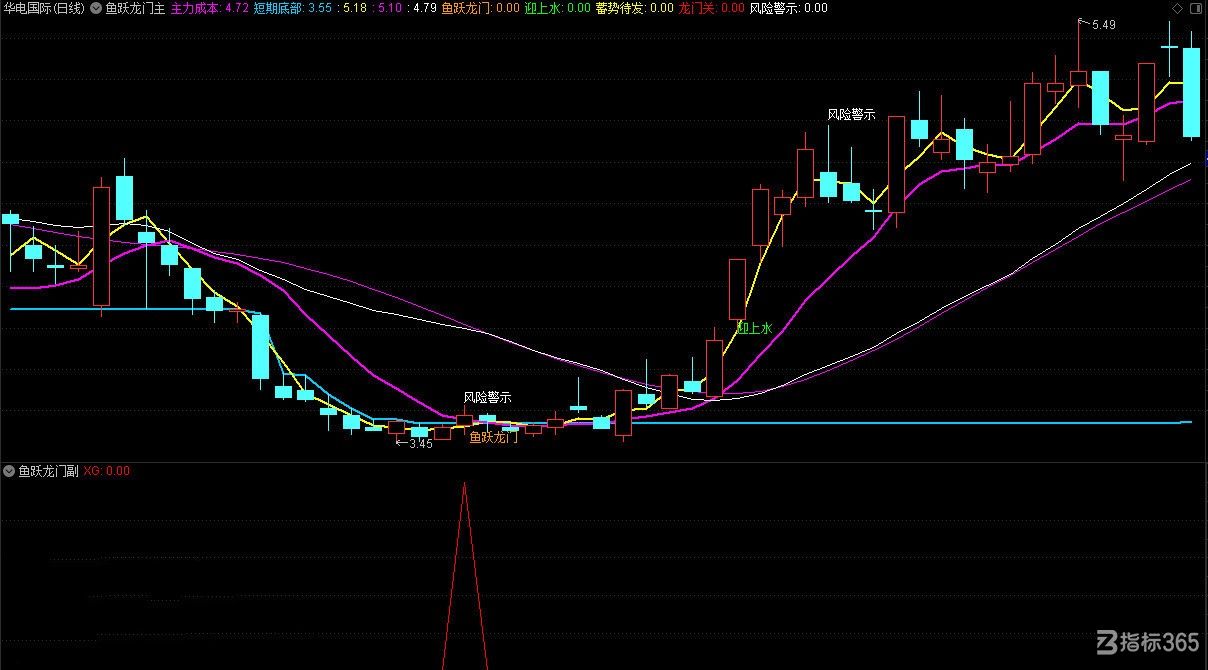
Task: Click the green 迎上水 chart signal label
Action: tap(755, 327)
